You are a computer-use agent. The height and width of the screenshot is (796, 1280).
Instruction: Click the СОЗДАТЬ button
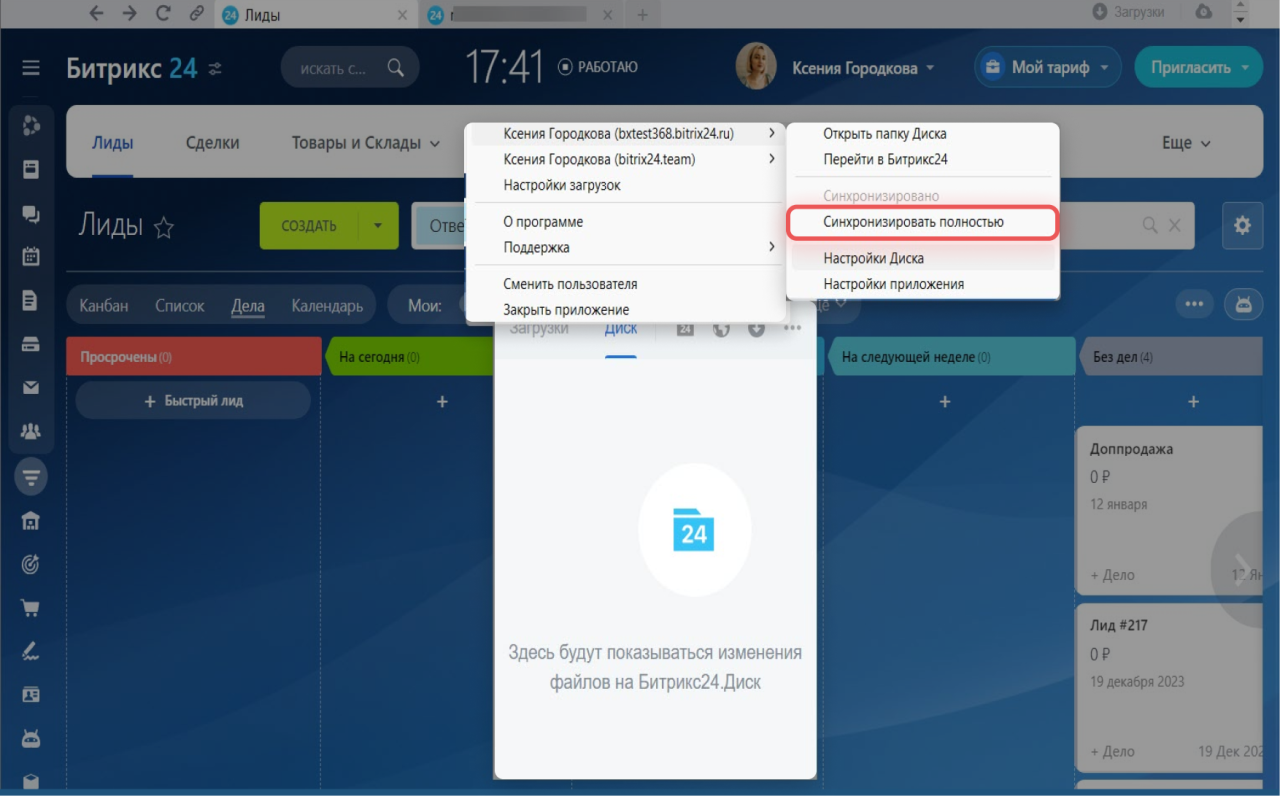[x=309, y=226]
